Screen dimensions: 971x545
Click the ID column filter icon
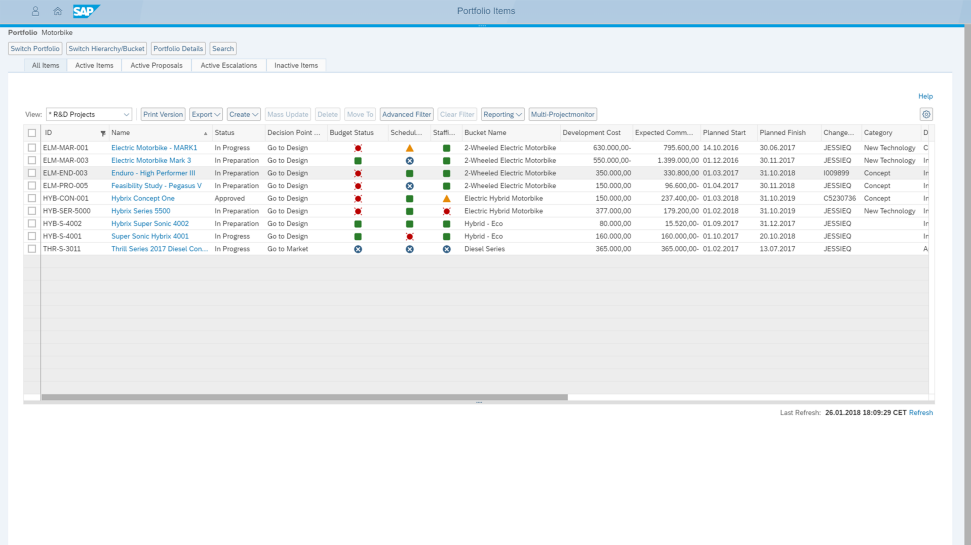pyautogui.click(x=103, y=134)
